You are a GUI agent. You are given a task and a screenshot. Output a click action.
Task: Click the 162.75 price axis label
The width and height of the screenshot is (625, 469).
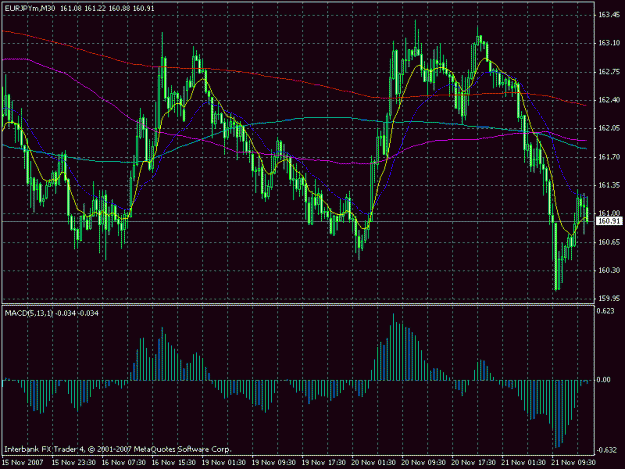click(607, 72)
